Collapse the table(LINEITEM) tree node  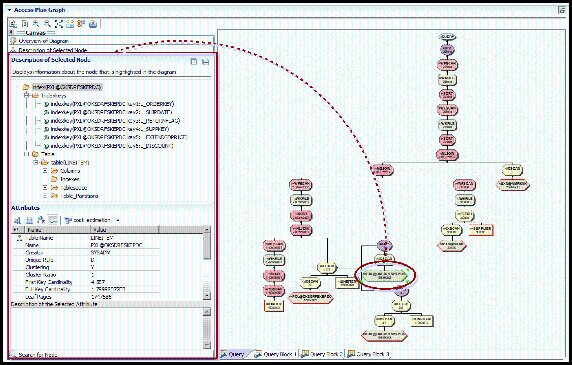tap(36, 162)
